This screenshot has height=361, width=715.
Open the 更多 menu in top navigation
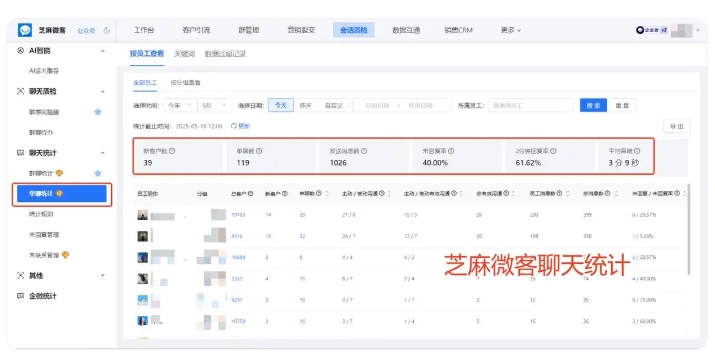[510, 30]
